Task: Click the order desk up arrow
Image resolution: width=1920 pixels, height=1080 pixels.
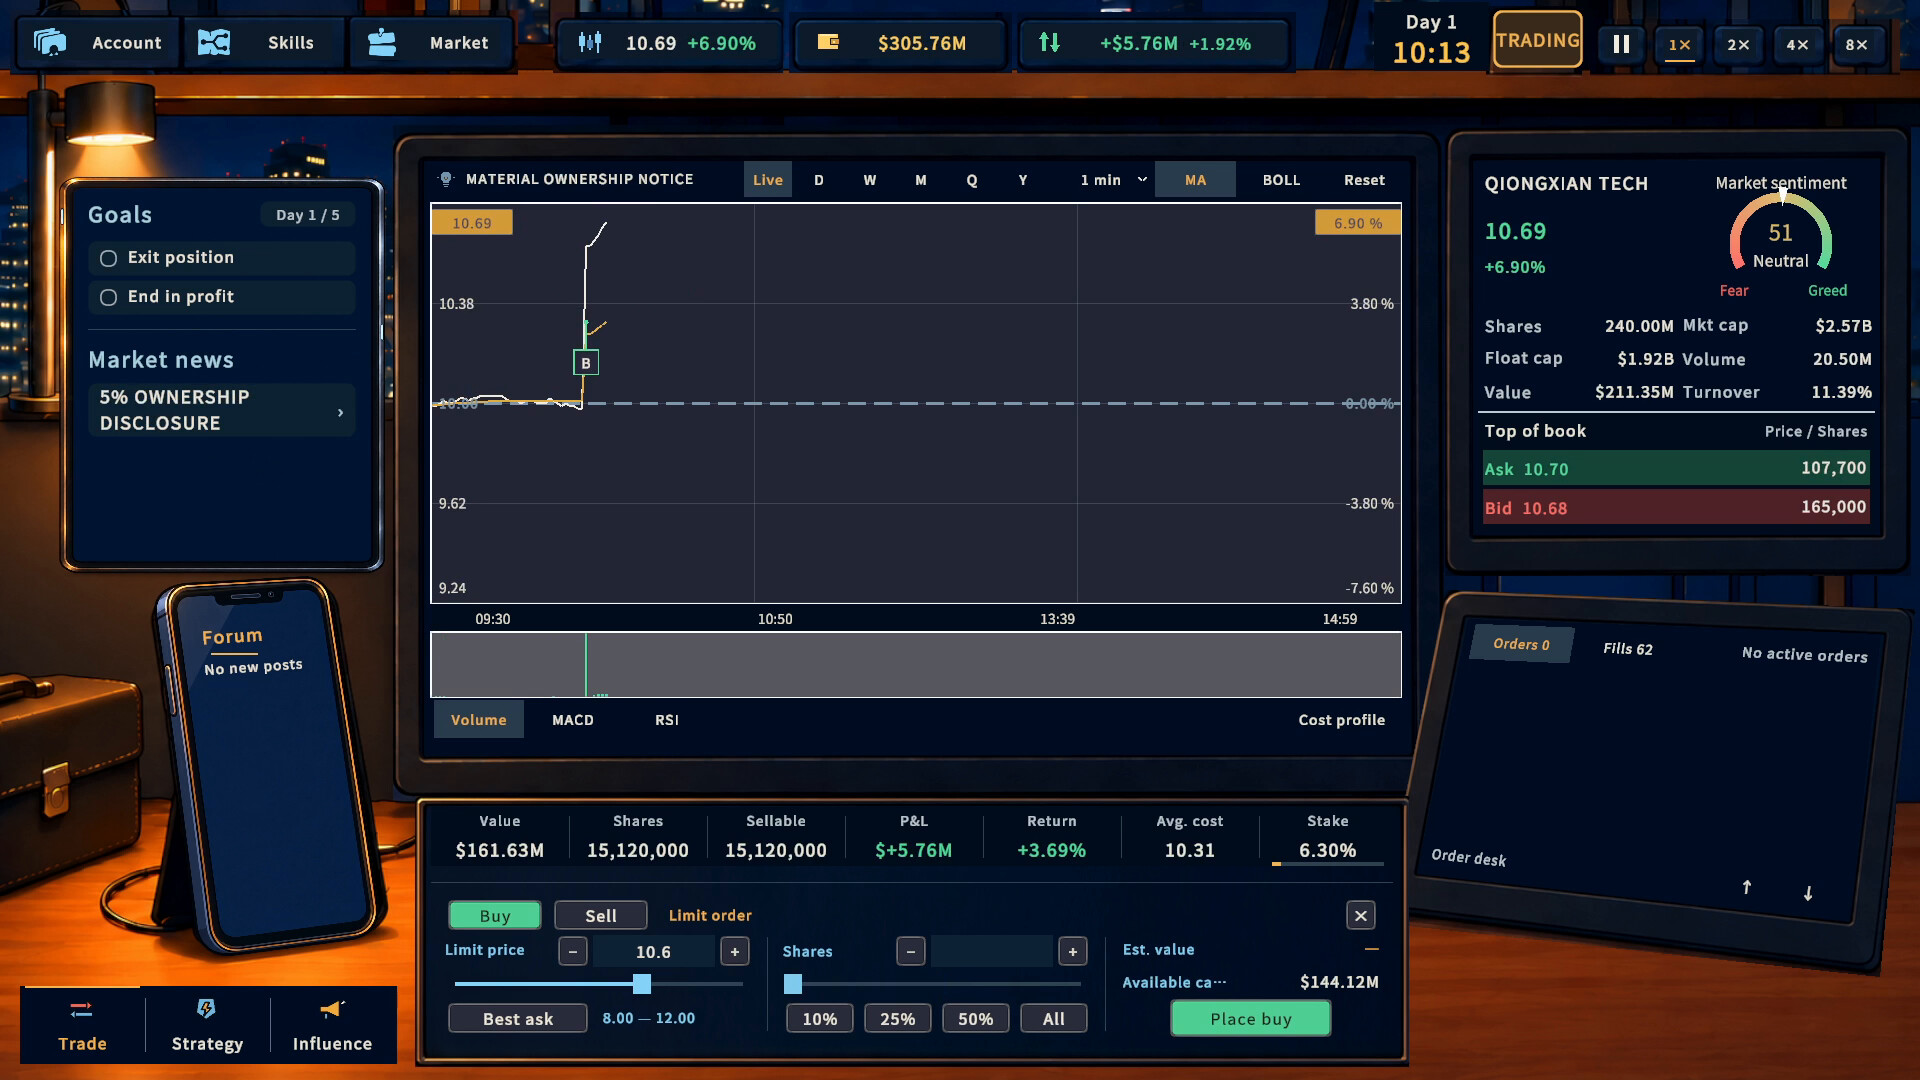Action: [1747, 887]
